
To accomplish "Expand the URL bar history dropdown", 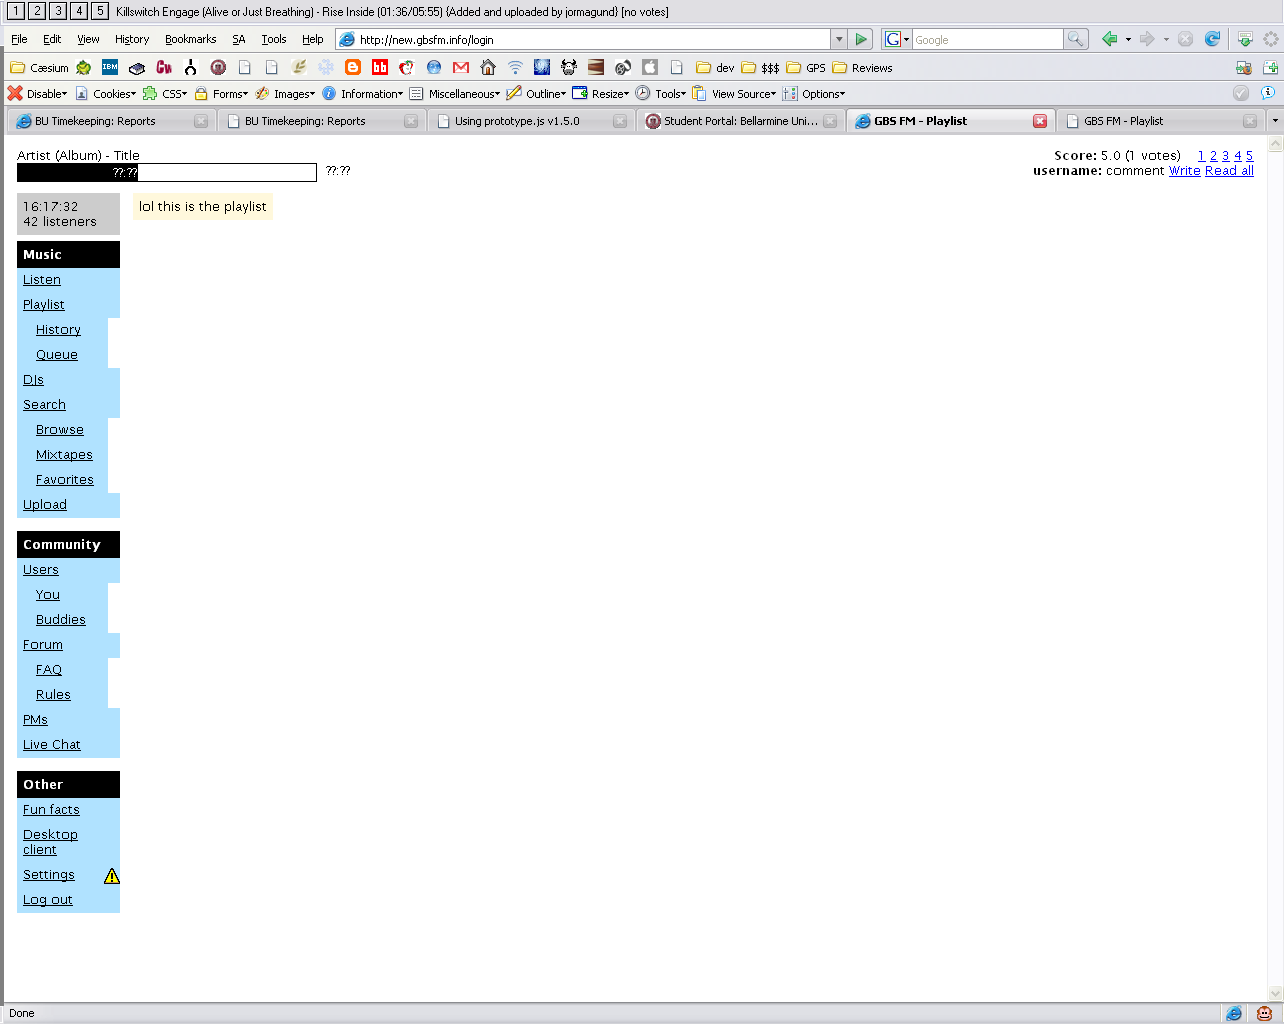I will [x=839, y=39].
